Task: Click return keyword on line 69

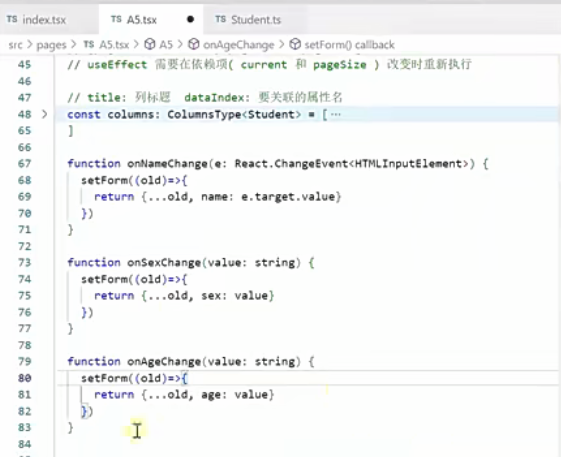Action: (x=114, y=197)
